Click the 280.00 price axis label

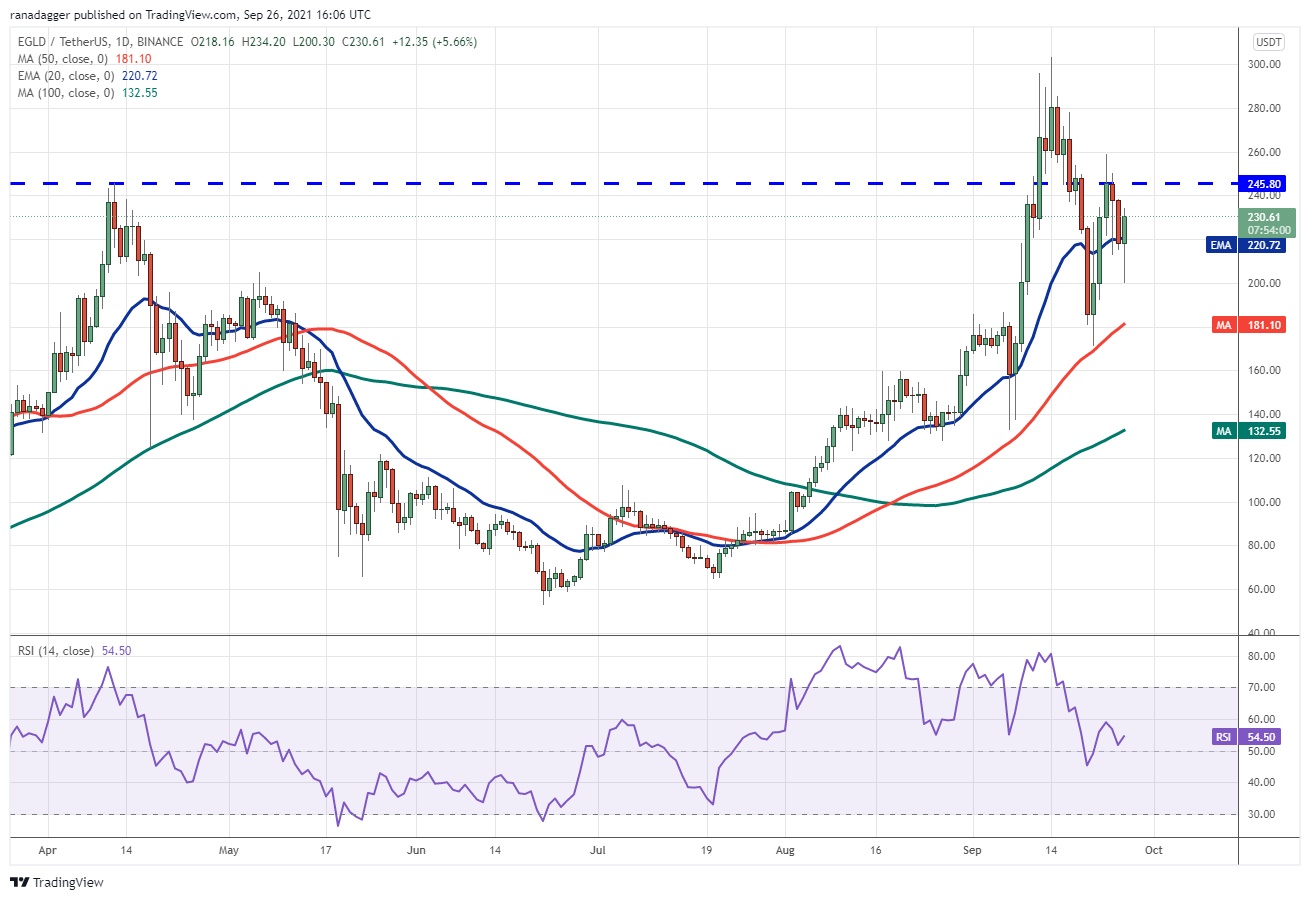pyautogui.click(x=1265, y=108)
